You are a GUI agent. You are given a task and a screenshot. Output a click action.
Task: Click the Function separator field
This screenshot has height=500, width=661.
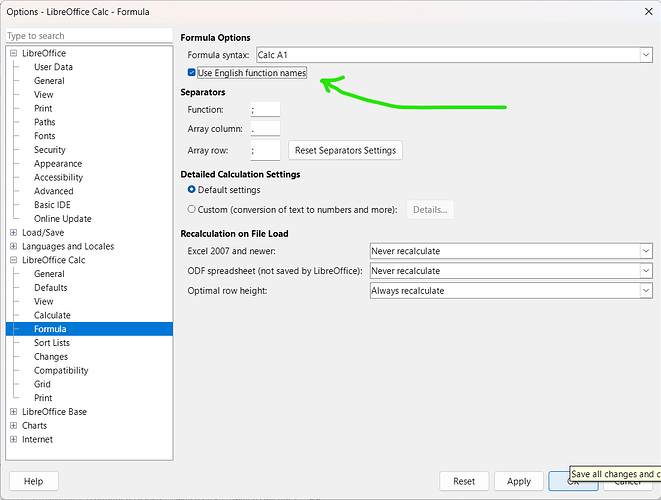point(265,110)
